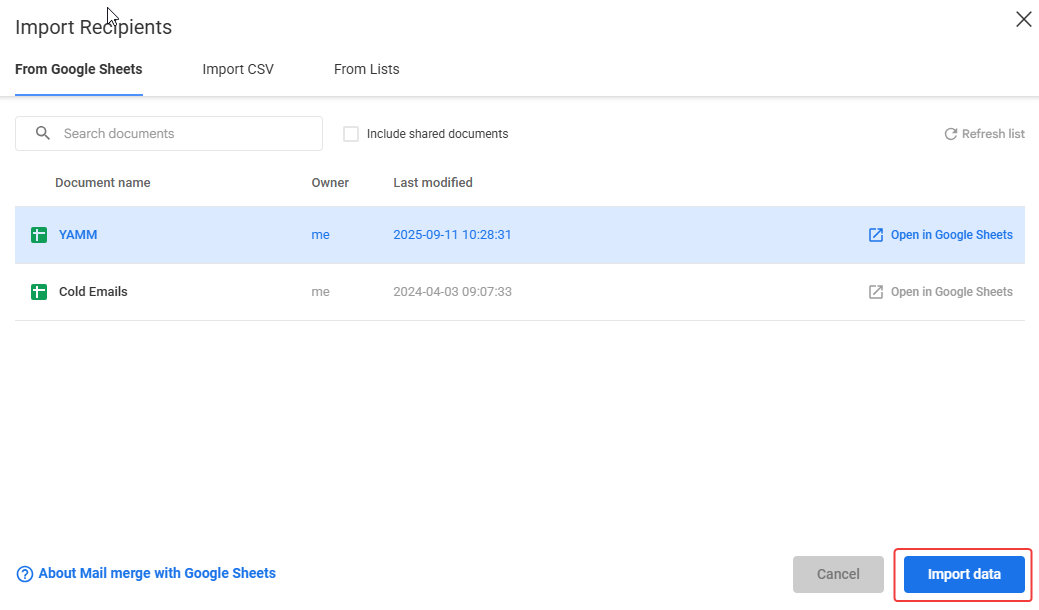1039x610 pixels.
Task: Open Cold Emails in Google Sheets link
Action: coord(951,292)
